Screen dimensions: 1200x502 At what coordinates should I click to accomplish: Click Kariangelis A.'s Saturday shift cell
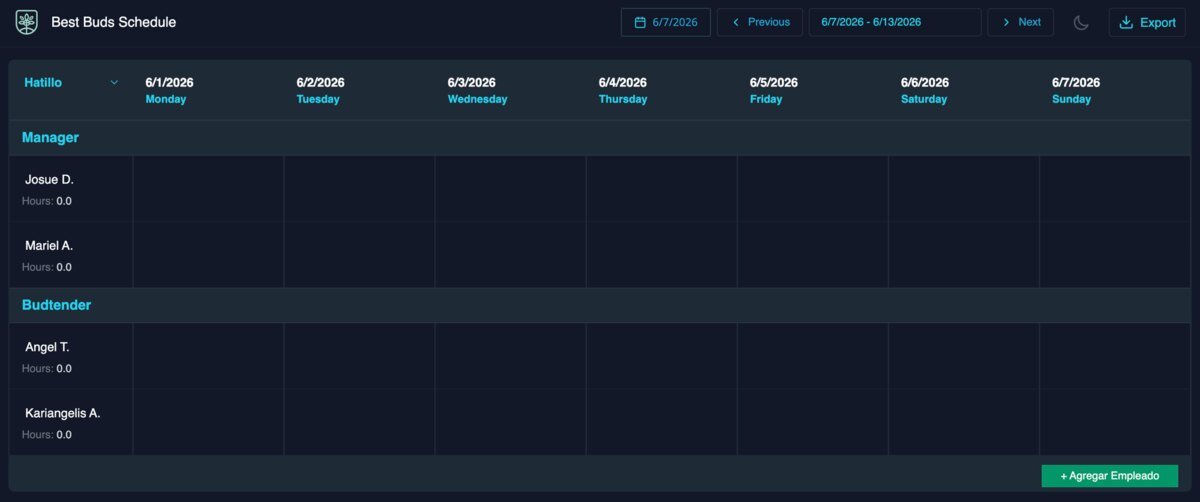964,422
